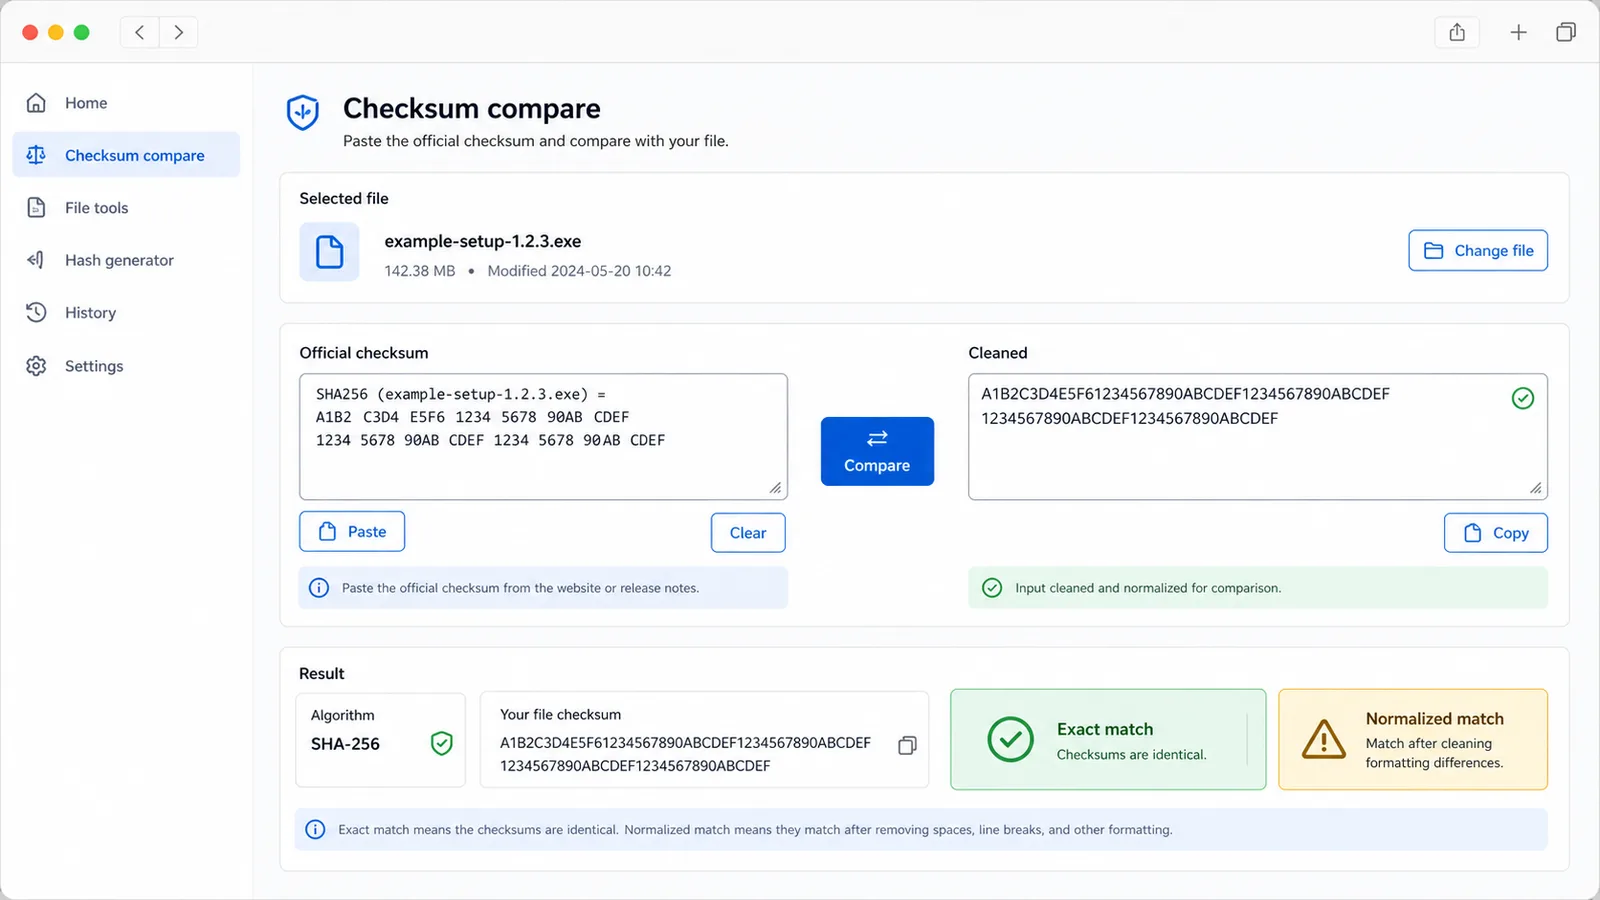
Task: Click inside the Official checksum text area
Action: tap(543, 437)
